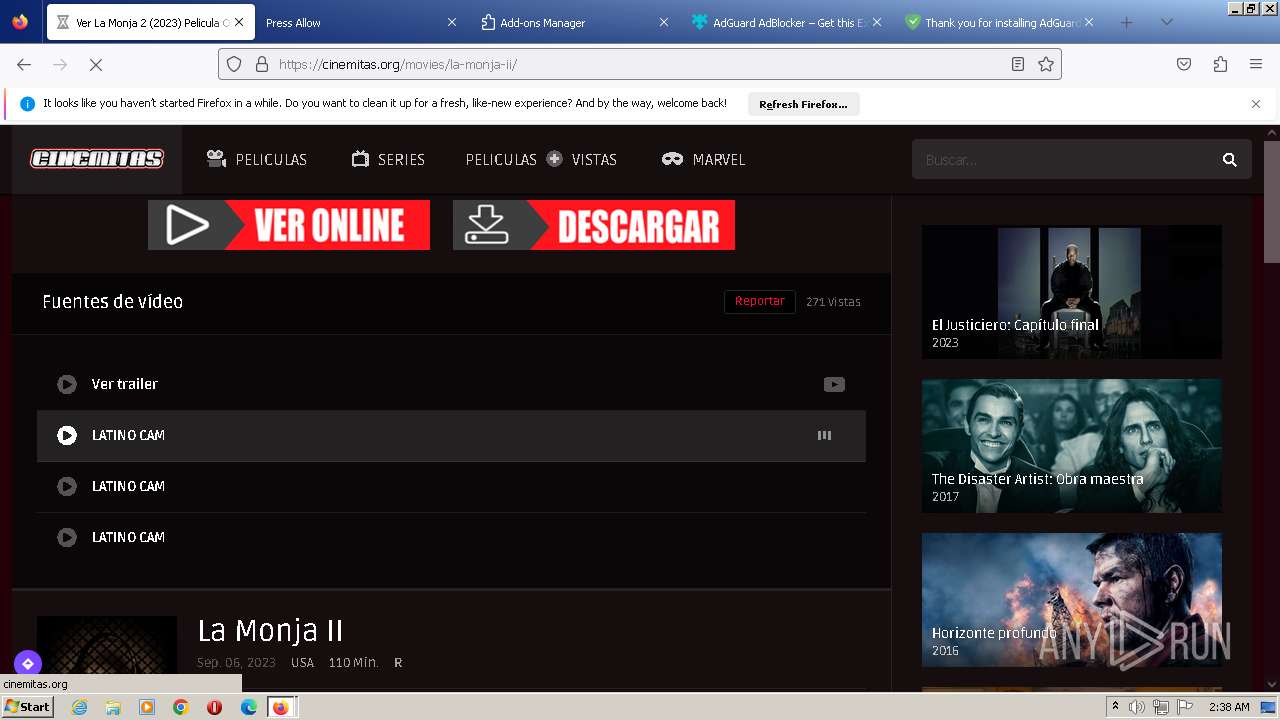Click the Refresh Firefox button
The width and height of the screenshot is (1280, 720).
pyautogui.click(x=803, y=104)
